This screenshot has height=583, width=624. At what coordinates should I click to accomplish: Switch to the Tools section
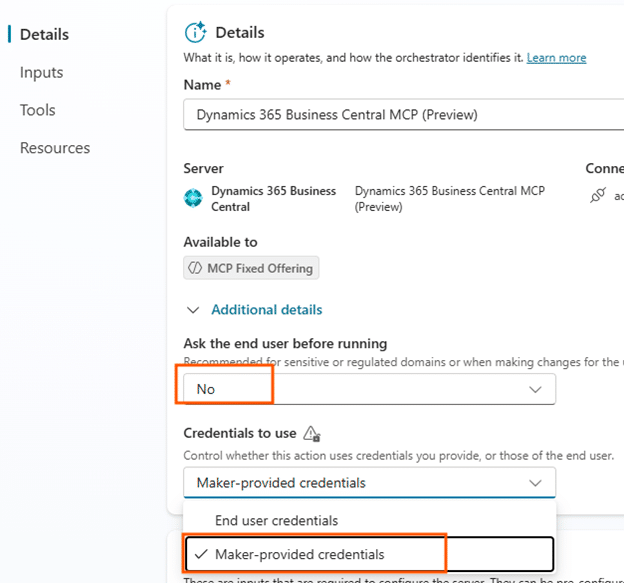coord(37,110)
